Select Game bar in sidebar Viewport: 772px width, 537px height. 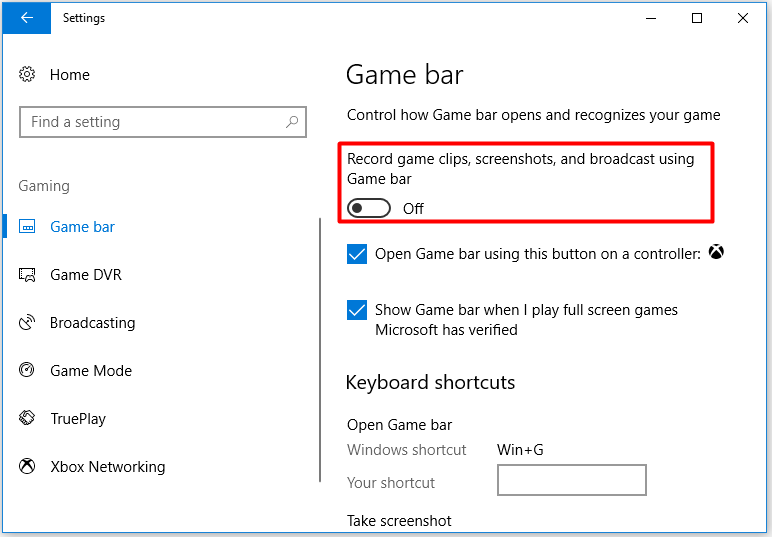point(82,226)
